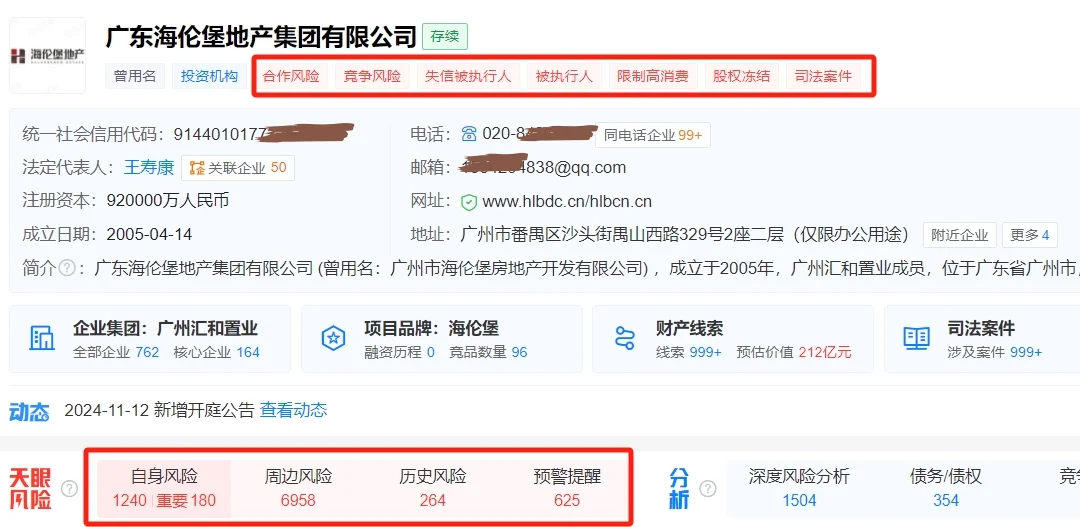
Task: Click the 司法案件 open book icon
Action: [x=917, y=338]
